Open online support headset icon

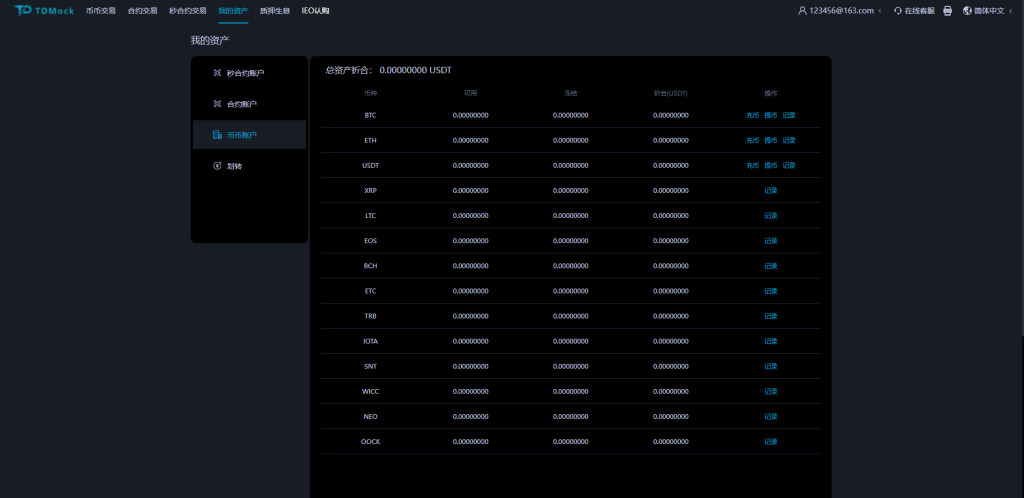point(898,11)
